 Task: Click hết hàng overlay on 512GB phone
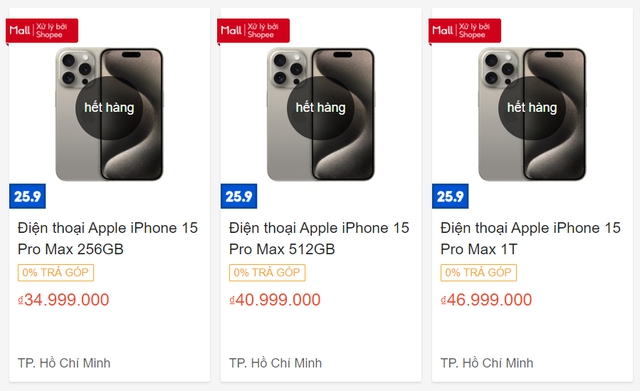pos(320,108)
